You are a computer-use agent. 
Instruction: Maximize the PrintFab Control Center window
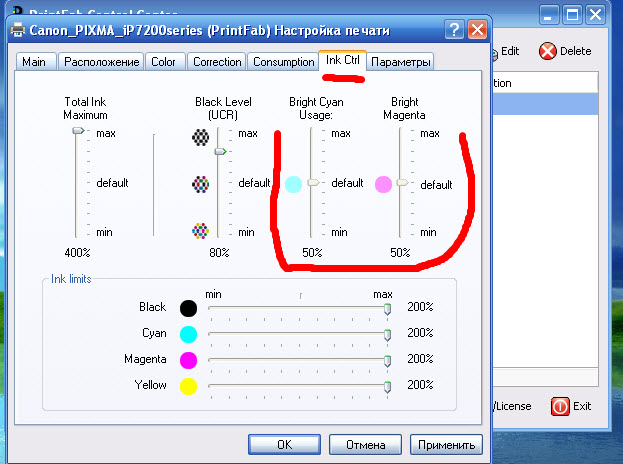(572, 15)
